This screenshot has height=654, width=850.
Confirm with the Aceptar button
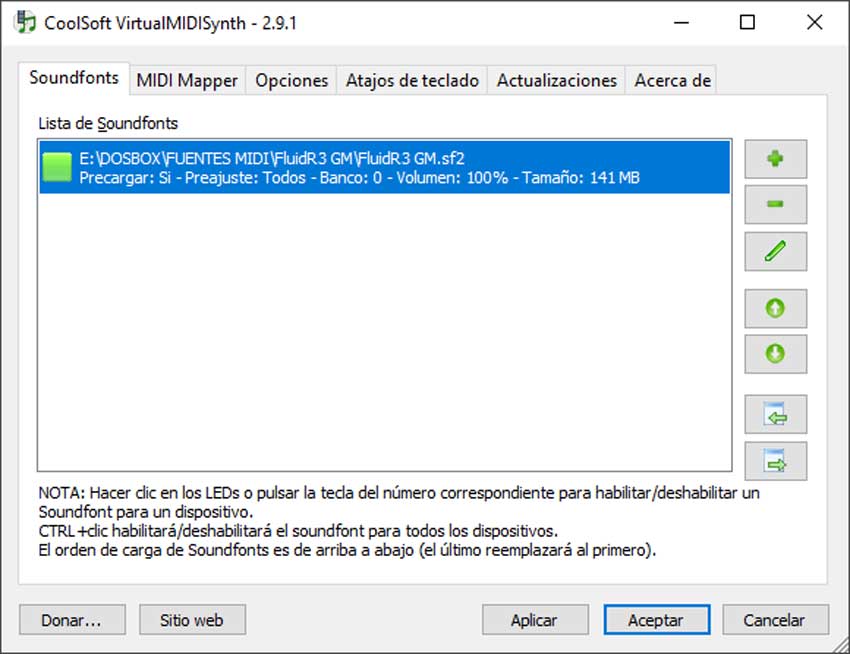coord(656,620)
